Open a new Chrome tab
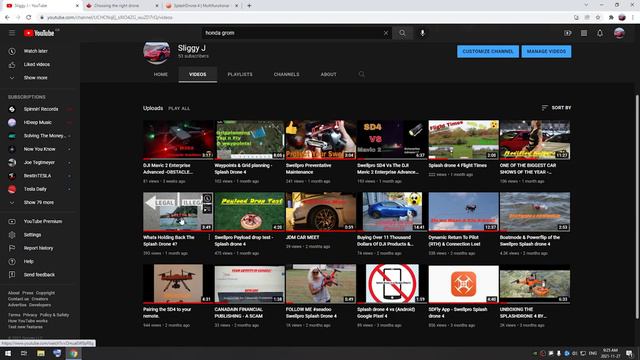This screenshot has height=360, width=640. coord(249,6)
